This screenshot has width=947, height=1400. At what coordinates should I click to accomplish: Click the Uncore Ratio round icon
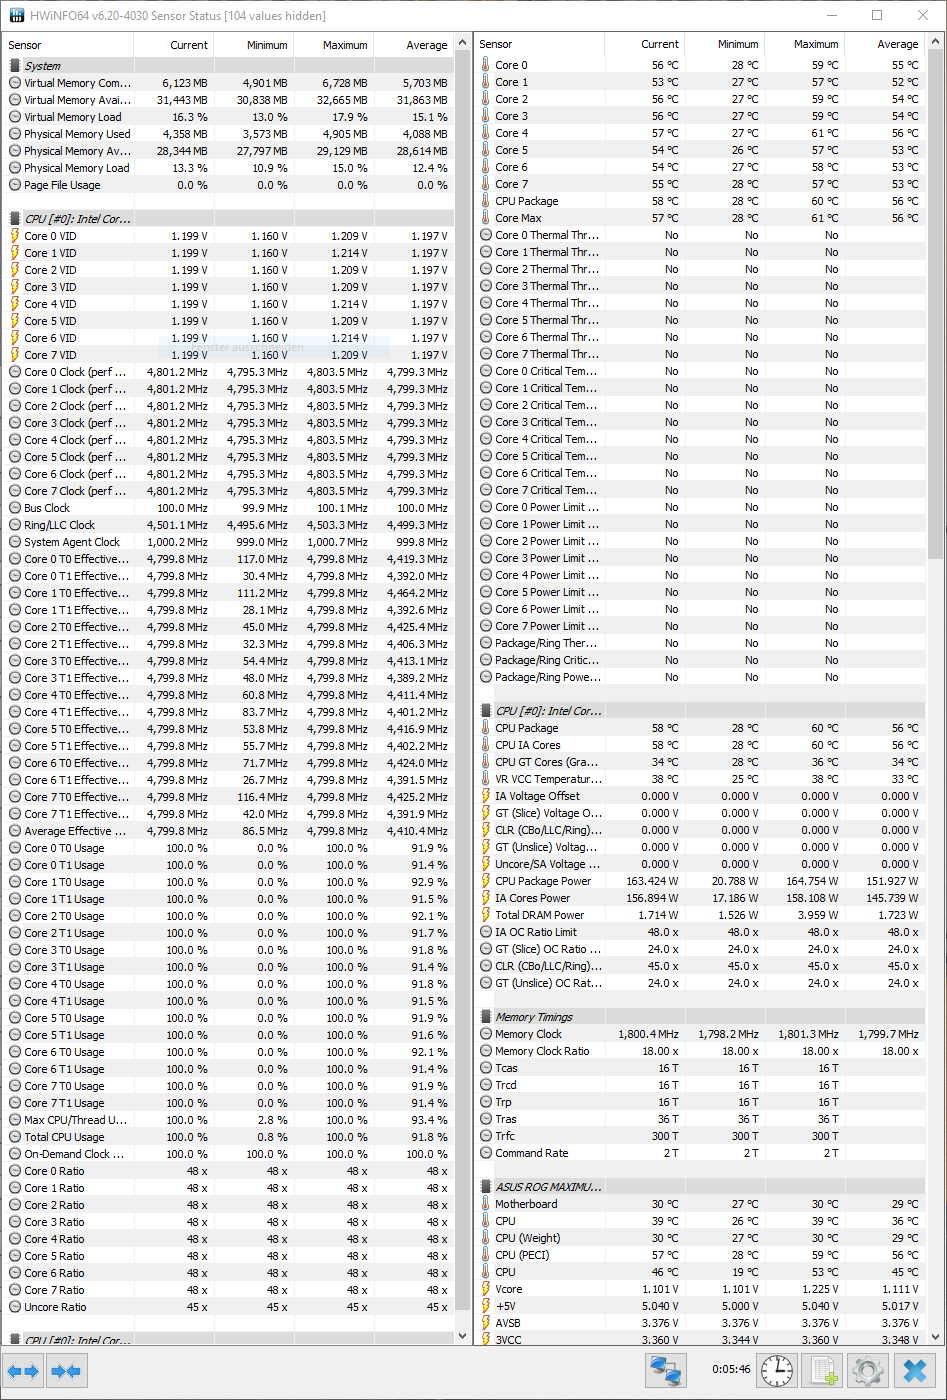tap(15, 1307)
